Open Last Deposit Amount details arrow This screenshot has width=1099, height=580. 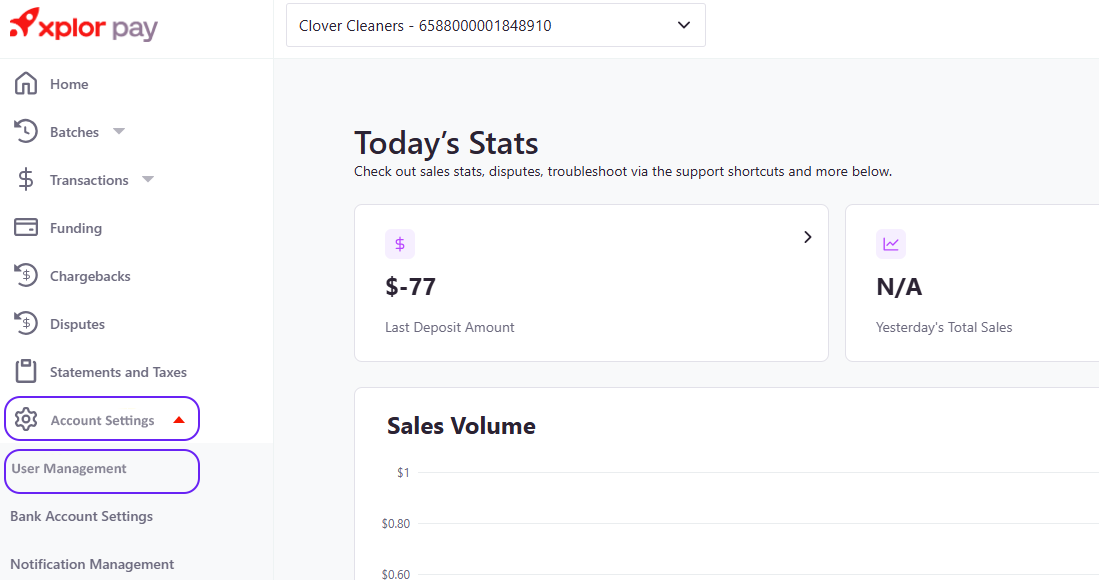pyautogui.click(x=807, y=237)
